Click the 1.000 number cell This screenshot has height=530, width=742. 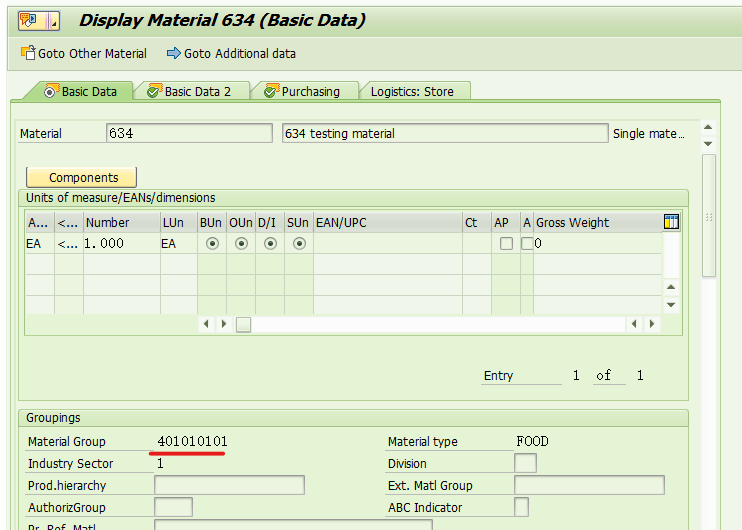click(122, 244)
